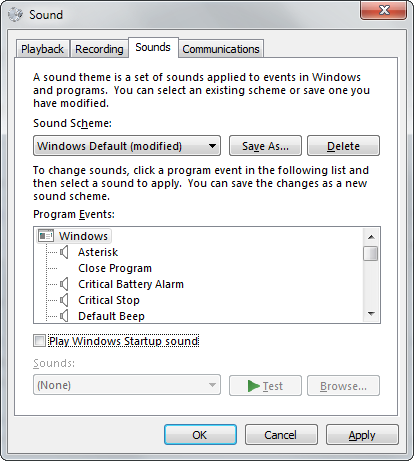Click the speaker icon beside Critical Stop
This screenshot has height=461, width=414.
tap(64, 300)
